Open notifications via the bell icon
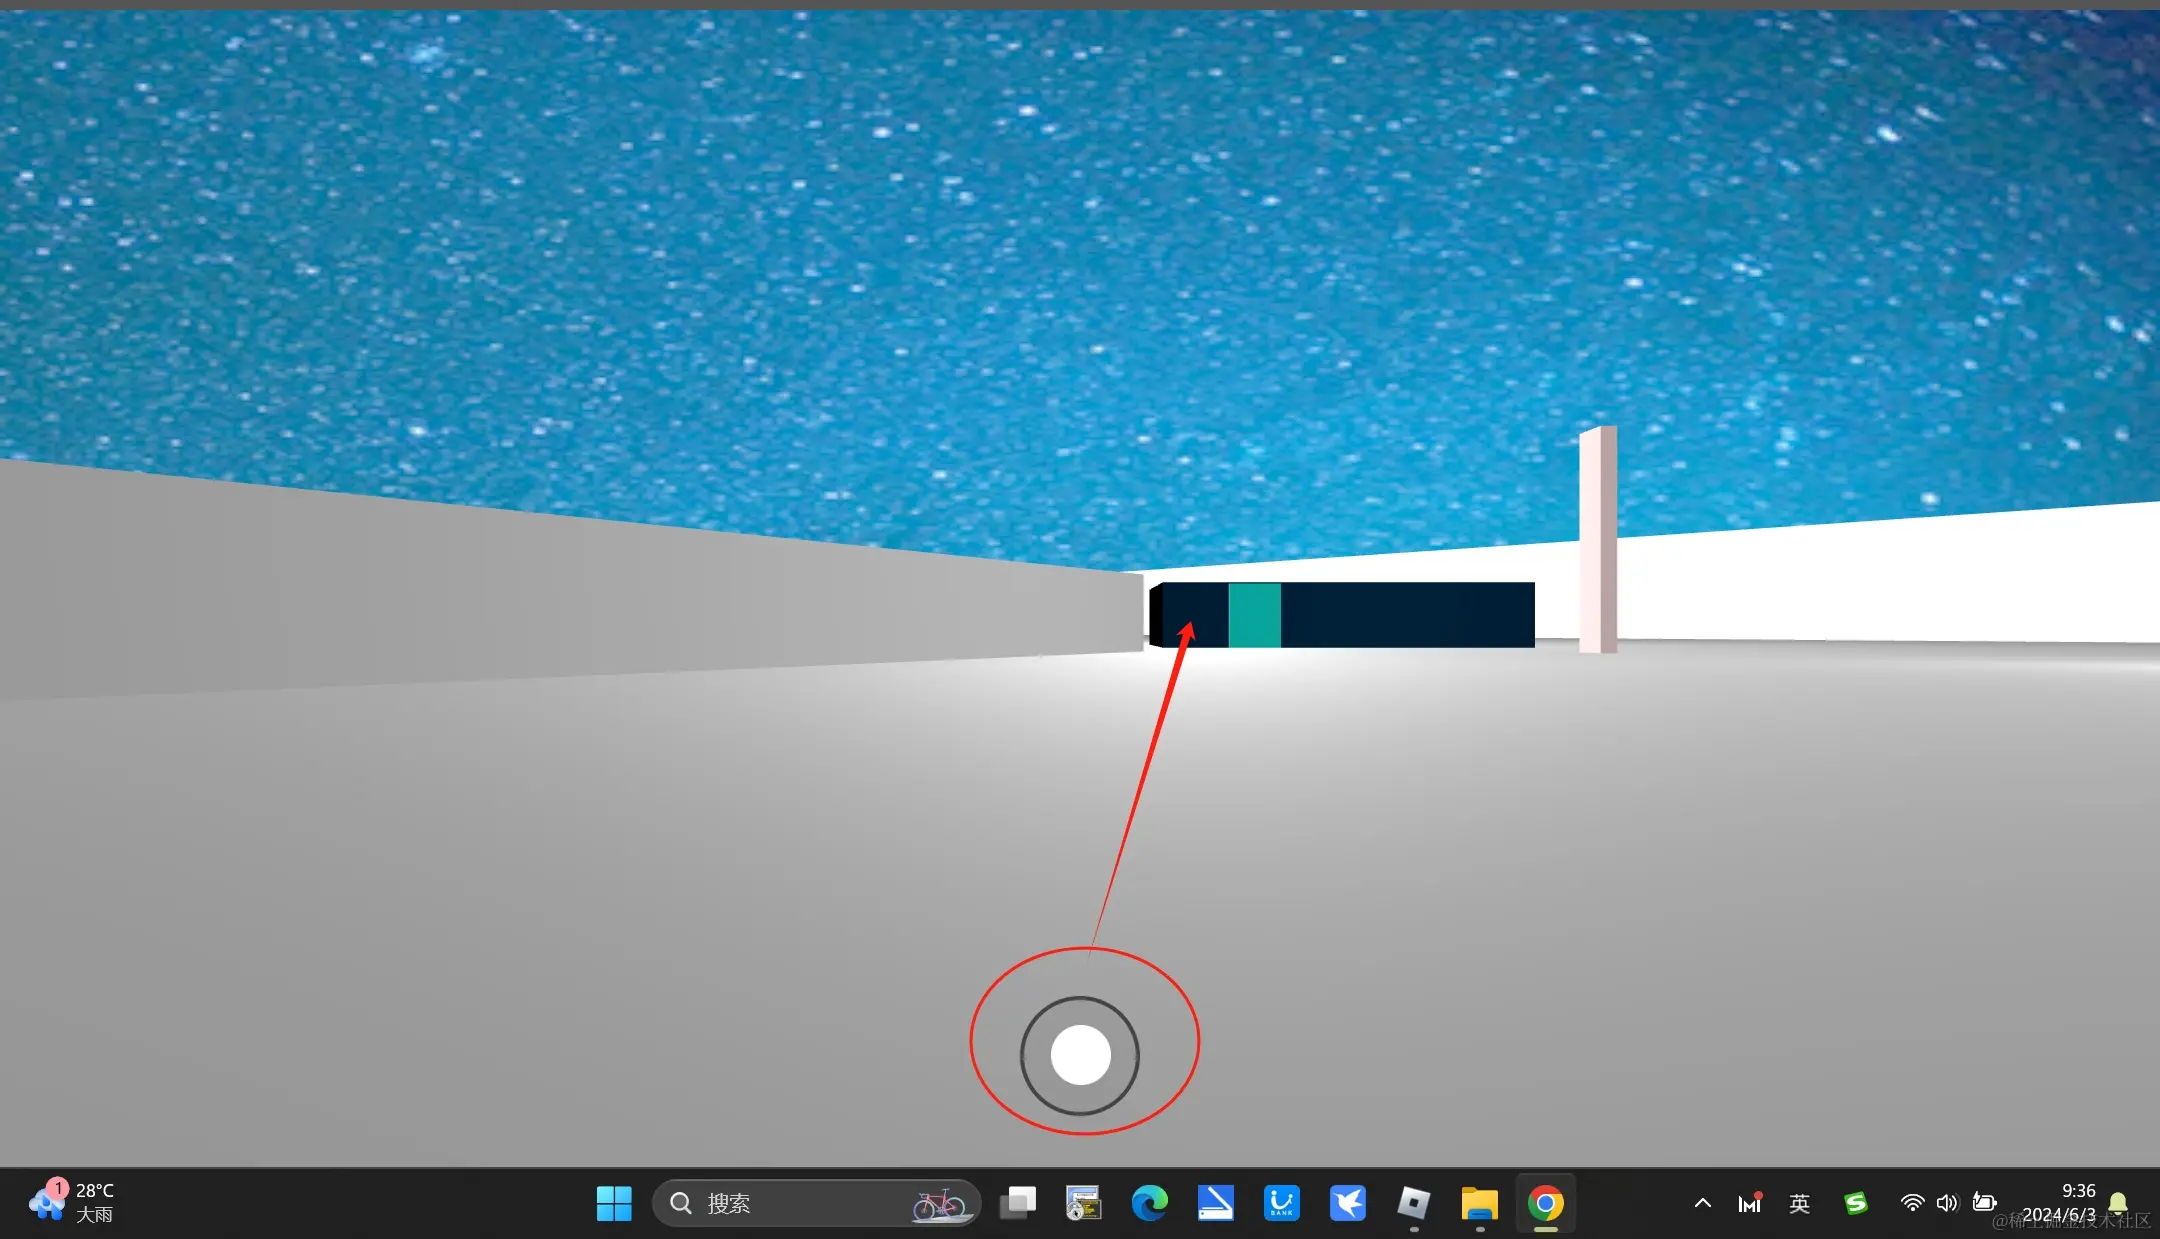Image resolution: width=2160 pixels, height=1239 pixels. (x=2121, y=1204)
